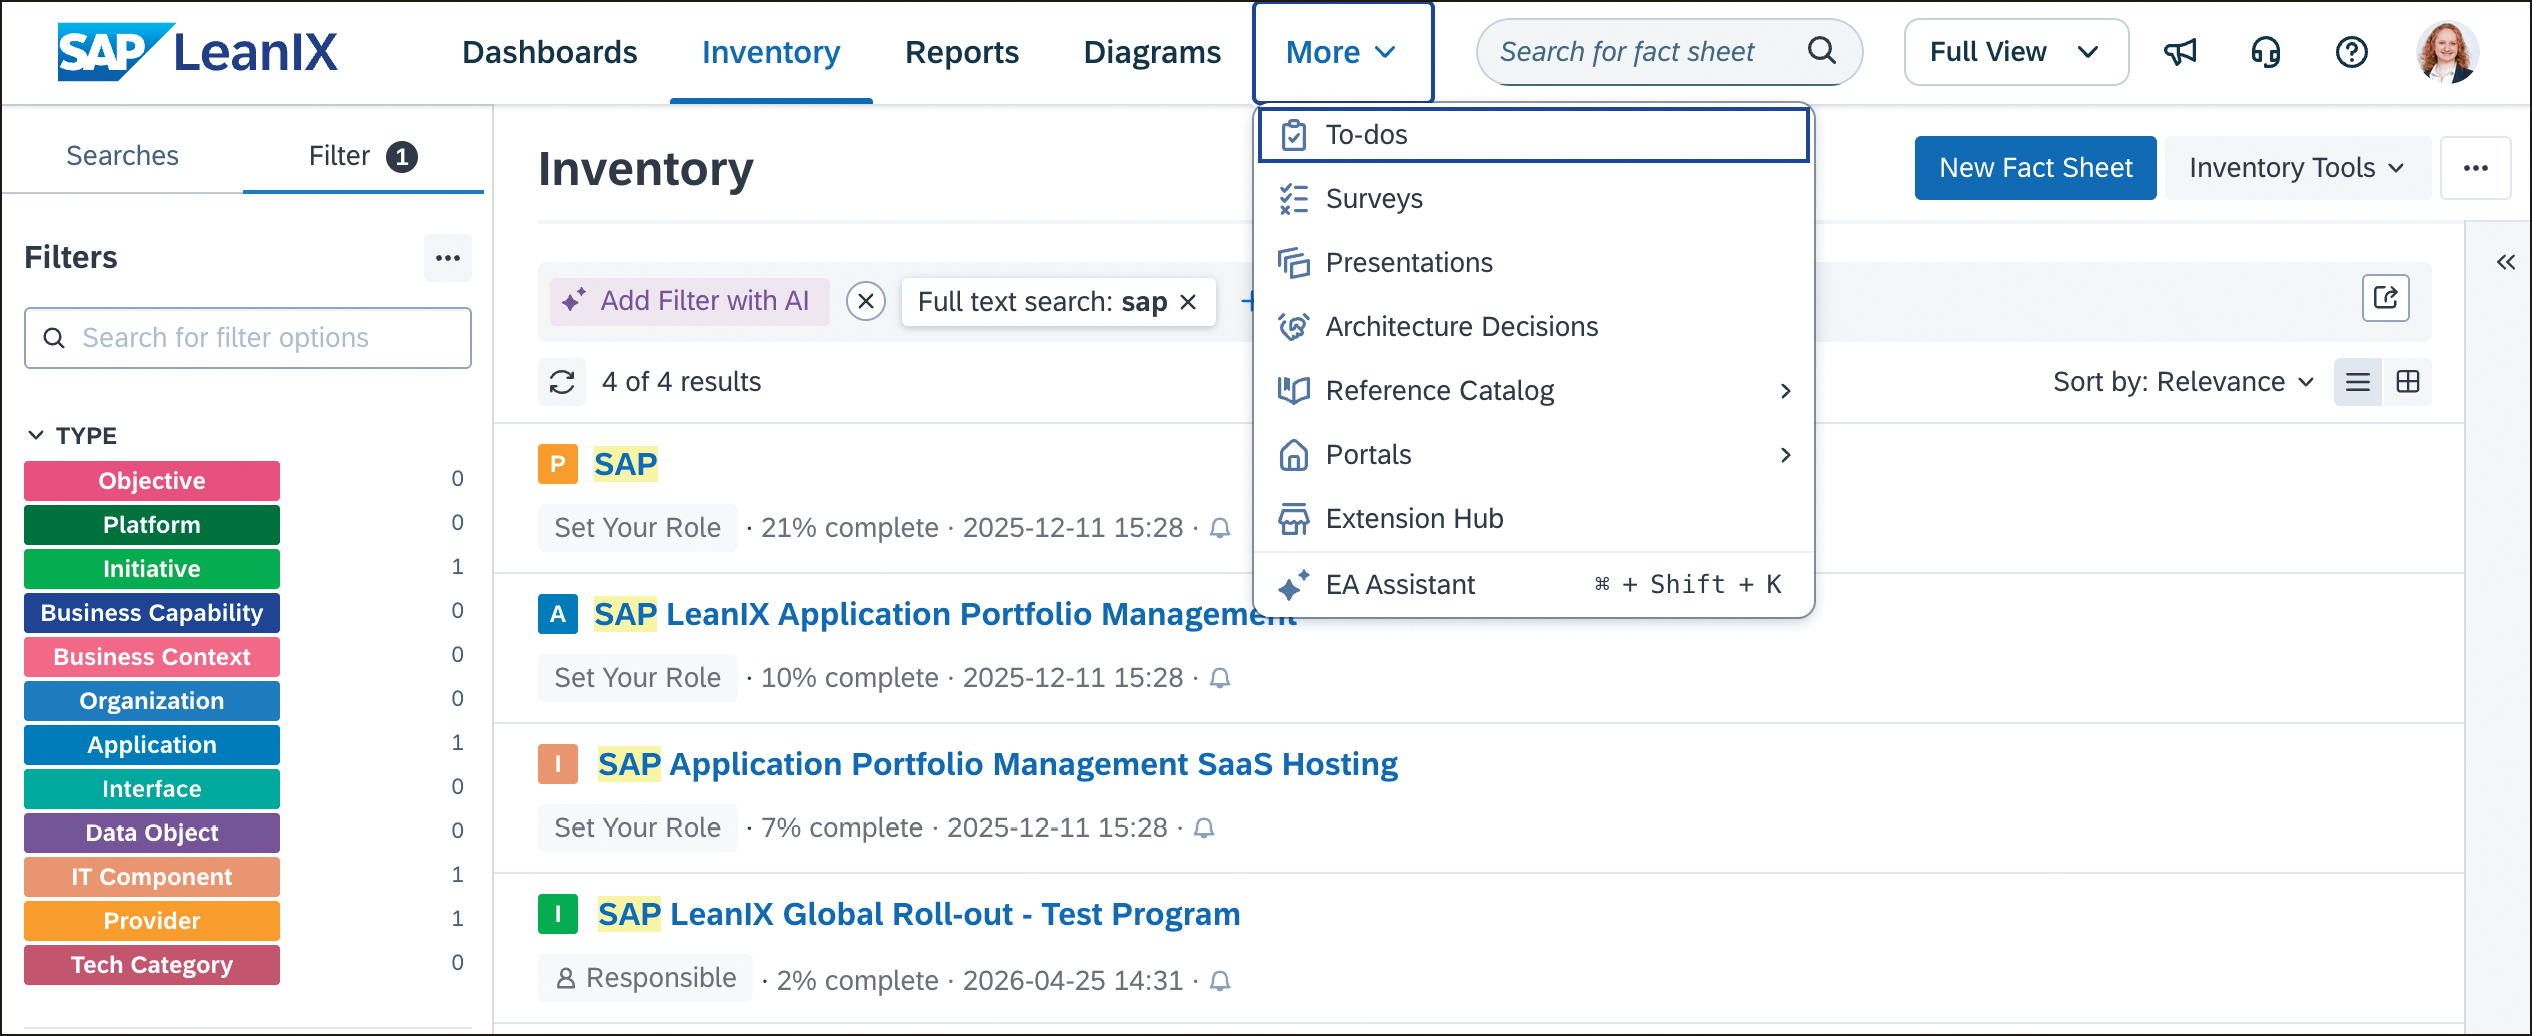Image resolution: width=2532 pixels, height=1036 pixels.
Task: Filter by Provider type
Action: pyautogui.click(x=152, y=921)
